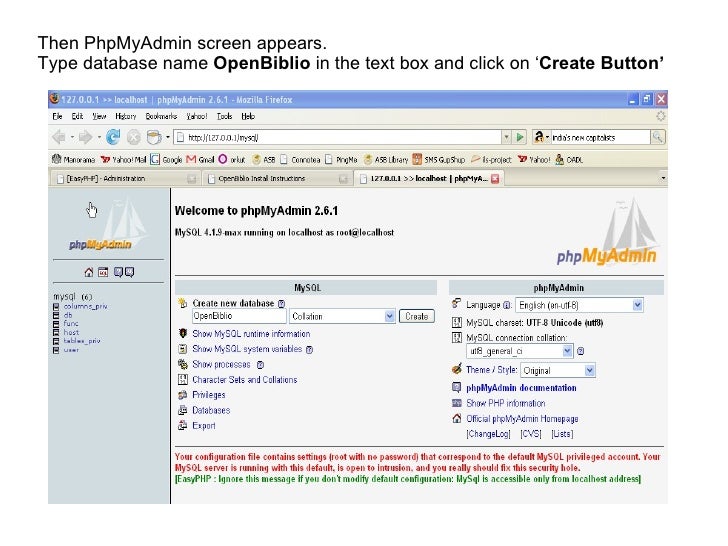Open Show PHP information link
The height and width of the screenshot is (546, 728).
coord(506,403)
